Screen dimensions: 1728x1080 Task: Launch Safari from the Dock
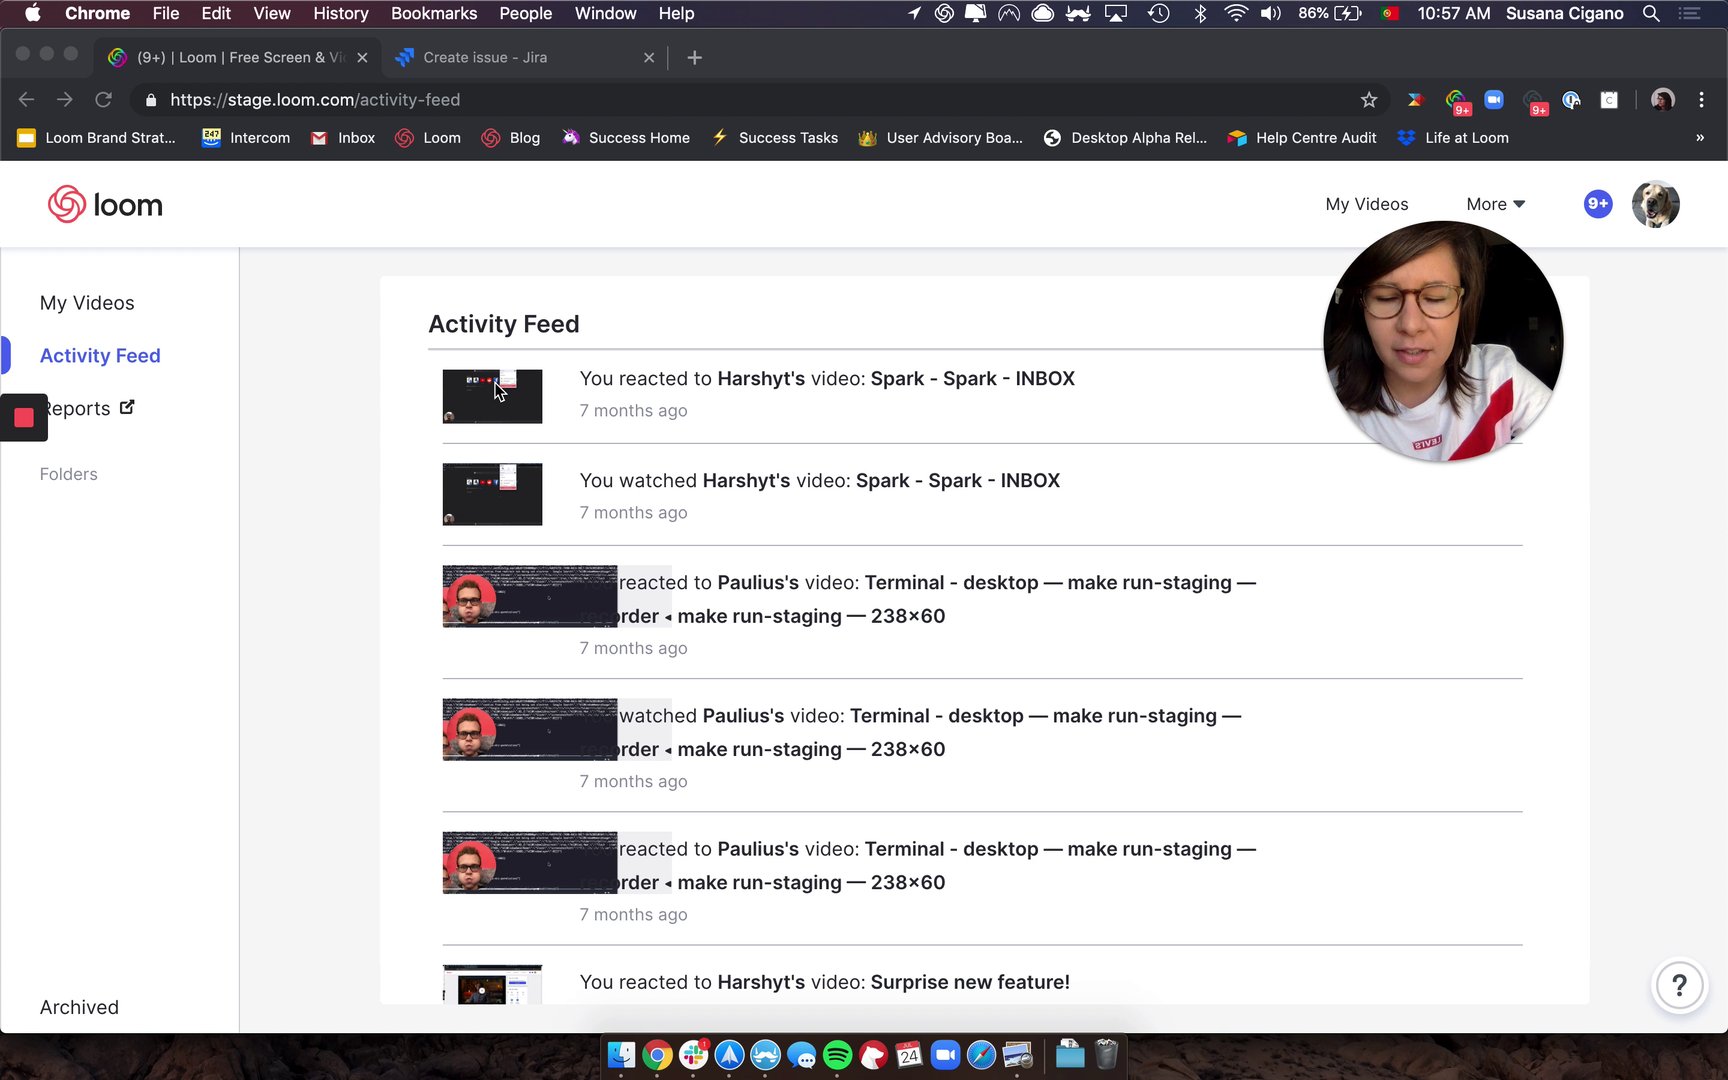coord(982,1055)
